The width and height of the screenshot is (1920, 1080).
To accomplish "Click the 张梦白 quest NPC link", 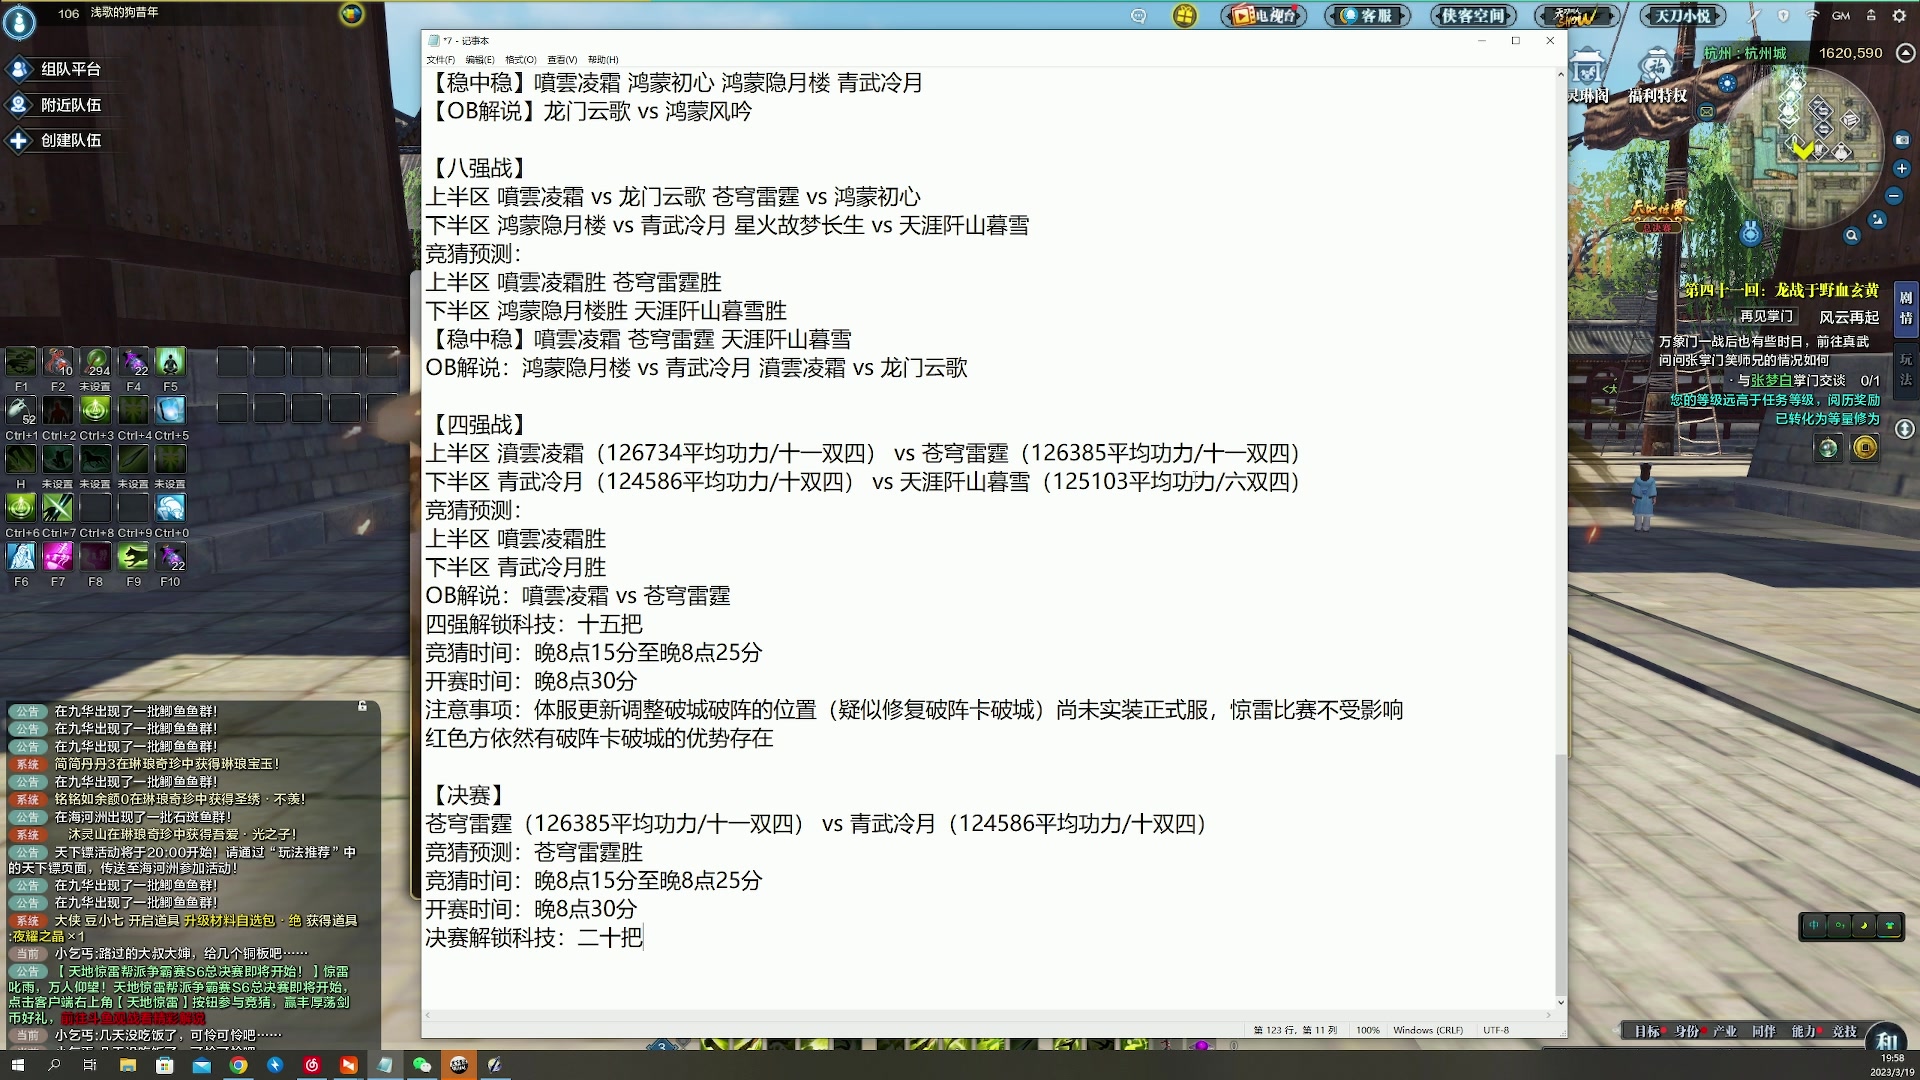I will coord(1771,380).
